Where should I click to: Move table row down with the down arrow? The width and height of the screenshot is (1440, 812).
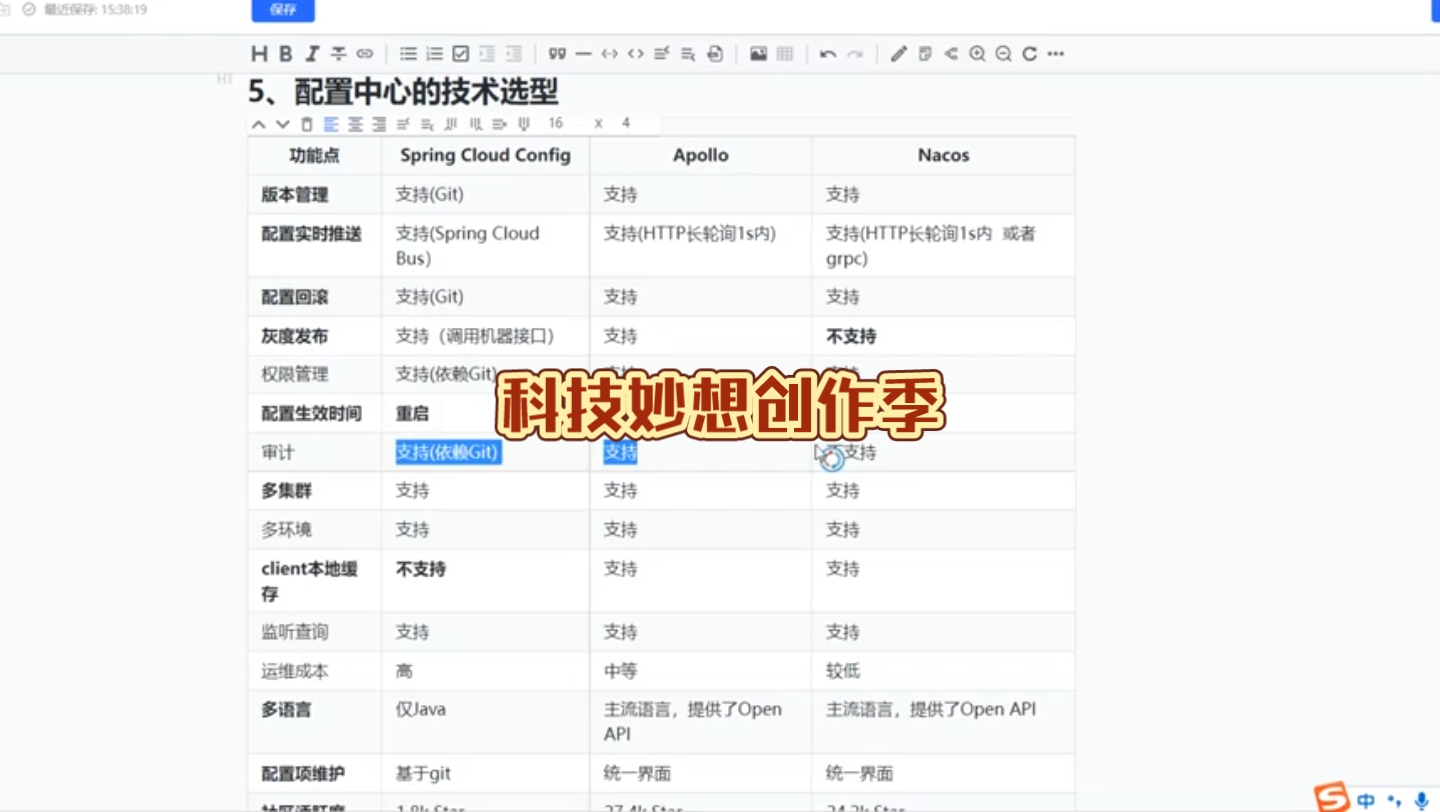click(283, 124)
